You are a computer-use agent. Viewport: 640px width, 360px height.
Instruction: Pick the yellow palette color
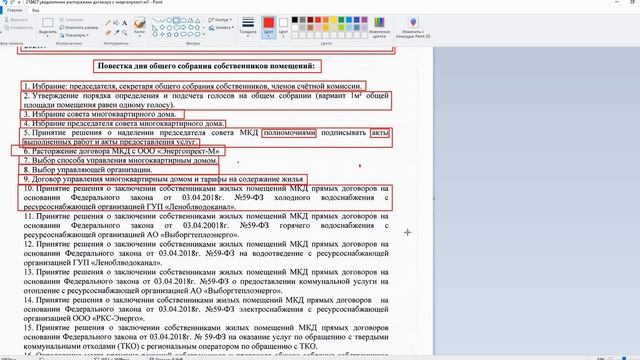tap(333, 20)
